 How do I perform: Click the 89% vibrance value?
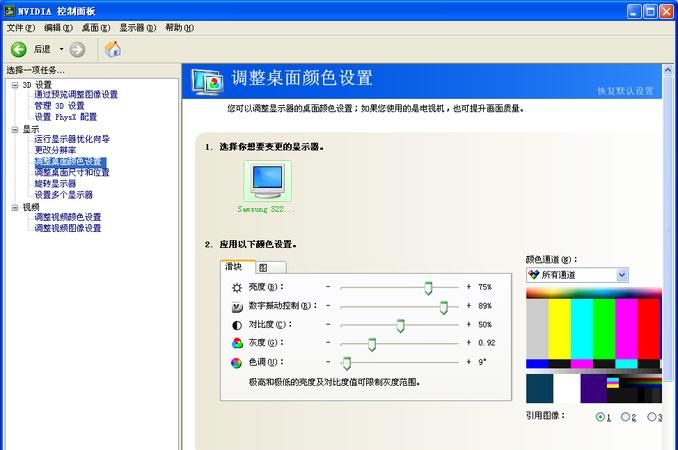pyautogui.click(x=485, y=306)
